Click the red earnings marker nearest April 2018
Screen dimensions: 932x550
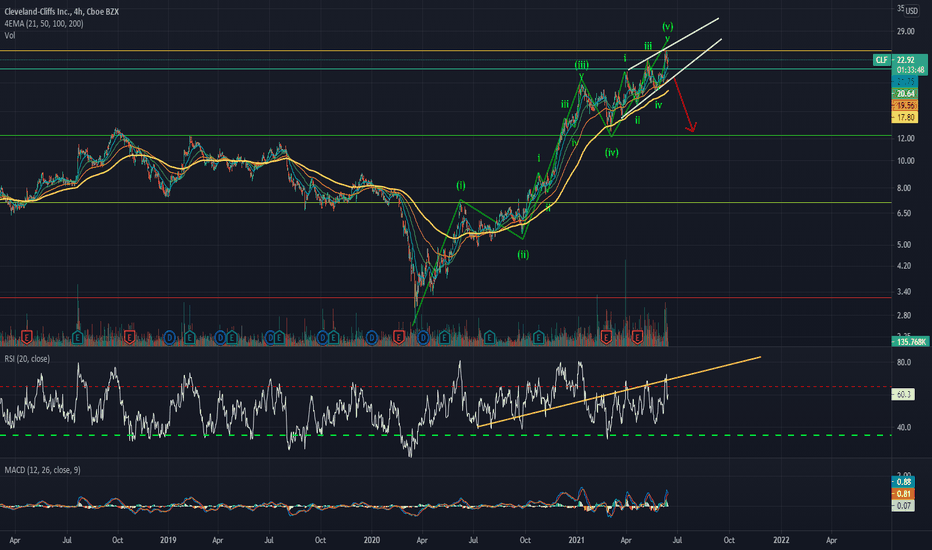pos(26,338)
